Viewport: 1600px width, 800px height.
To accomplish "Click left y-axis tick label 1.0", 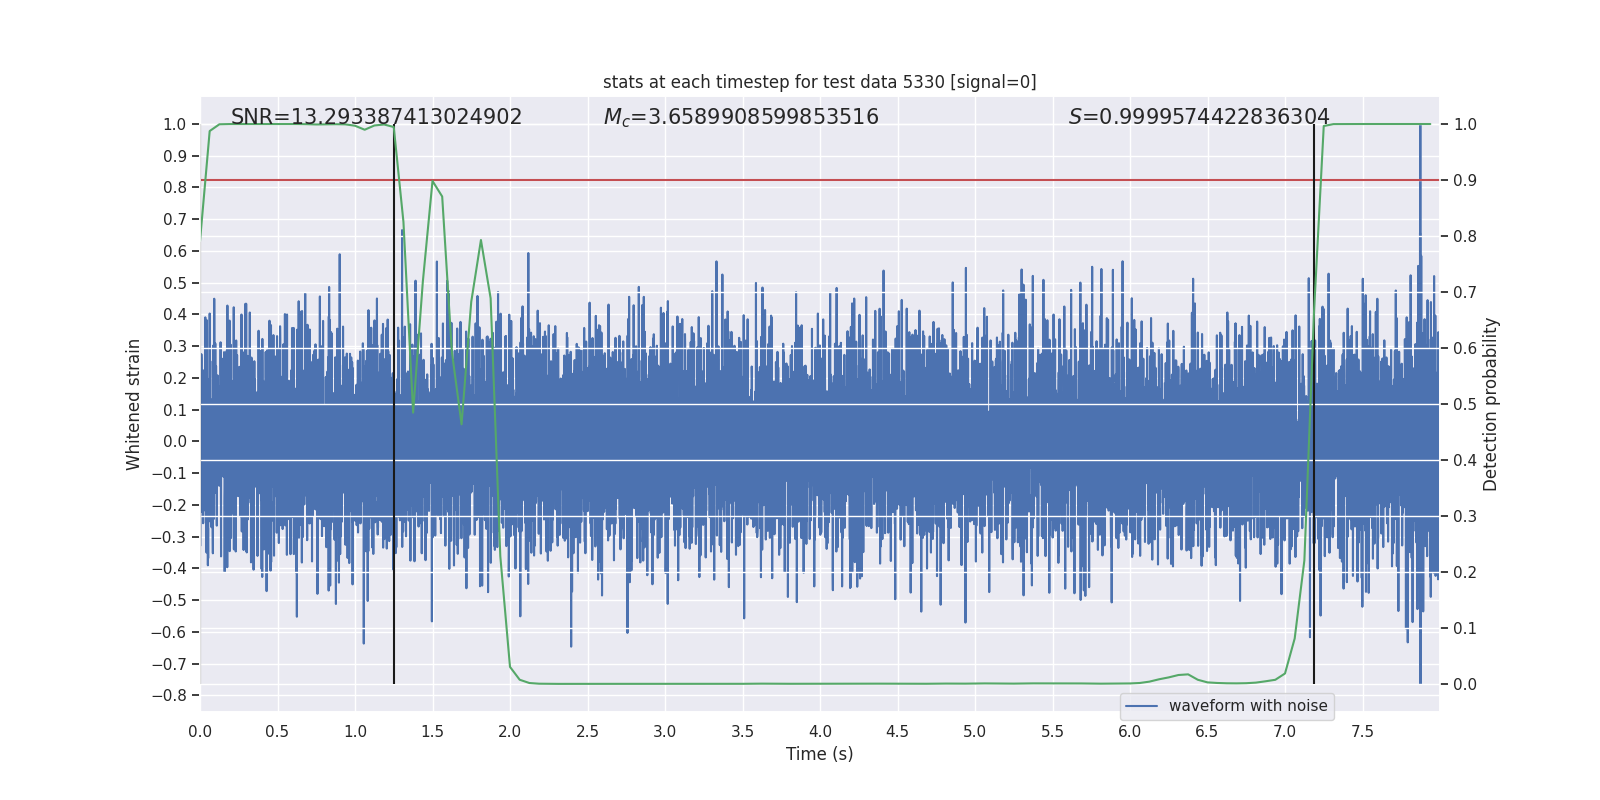I will tap(175, 125).
